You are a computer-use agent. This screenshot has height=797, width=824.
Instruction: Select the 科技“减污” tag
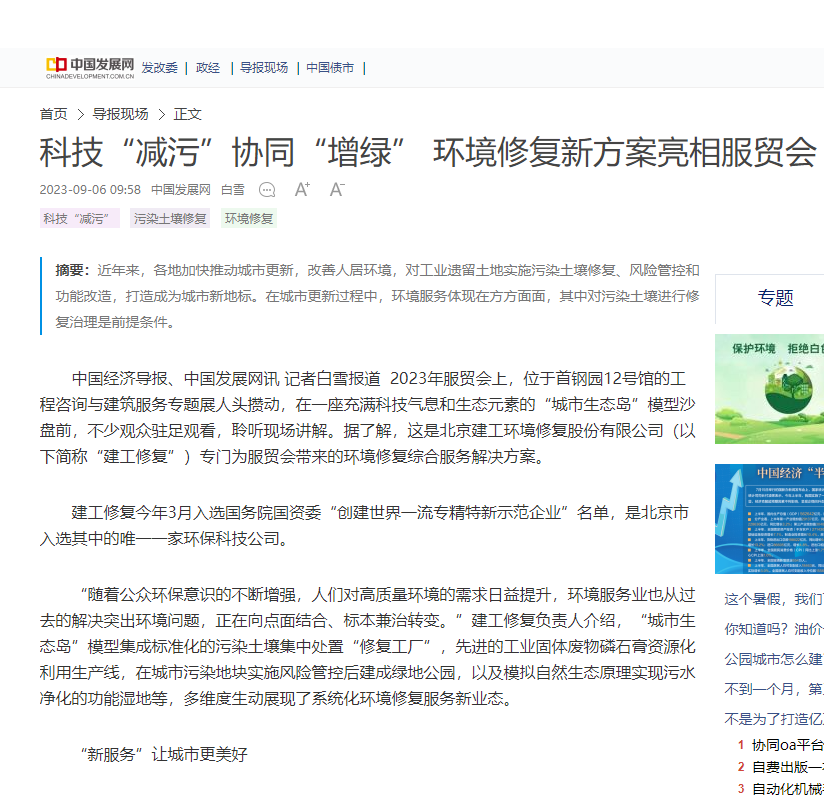point(80,219)
